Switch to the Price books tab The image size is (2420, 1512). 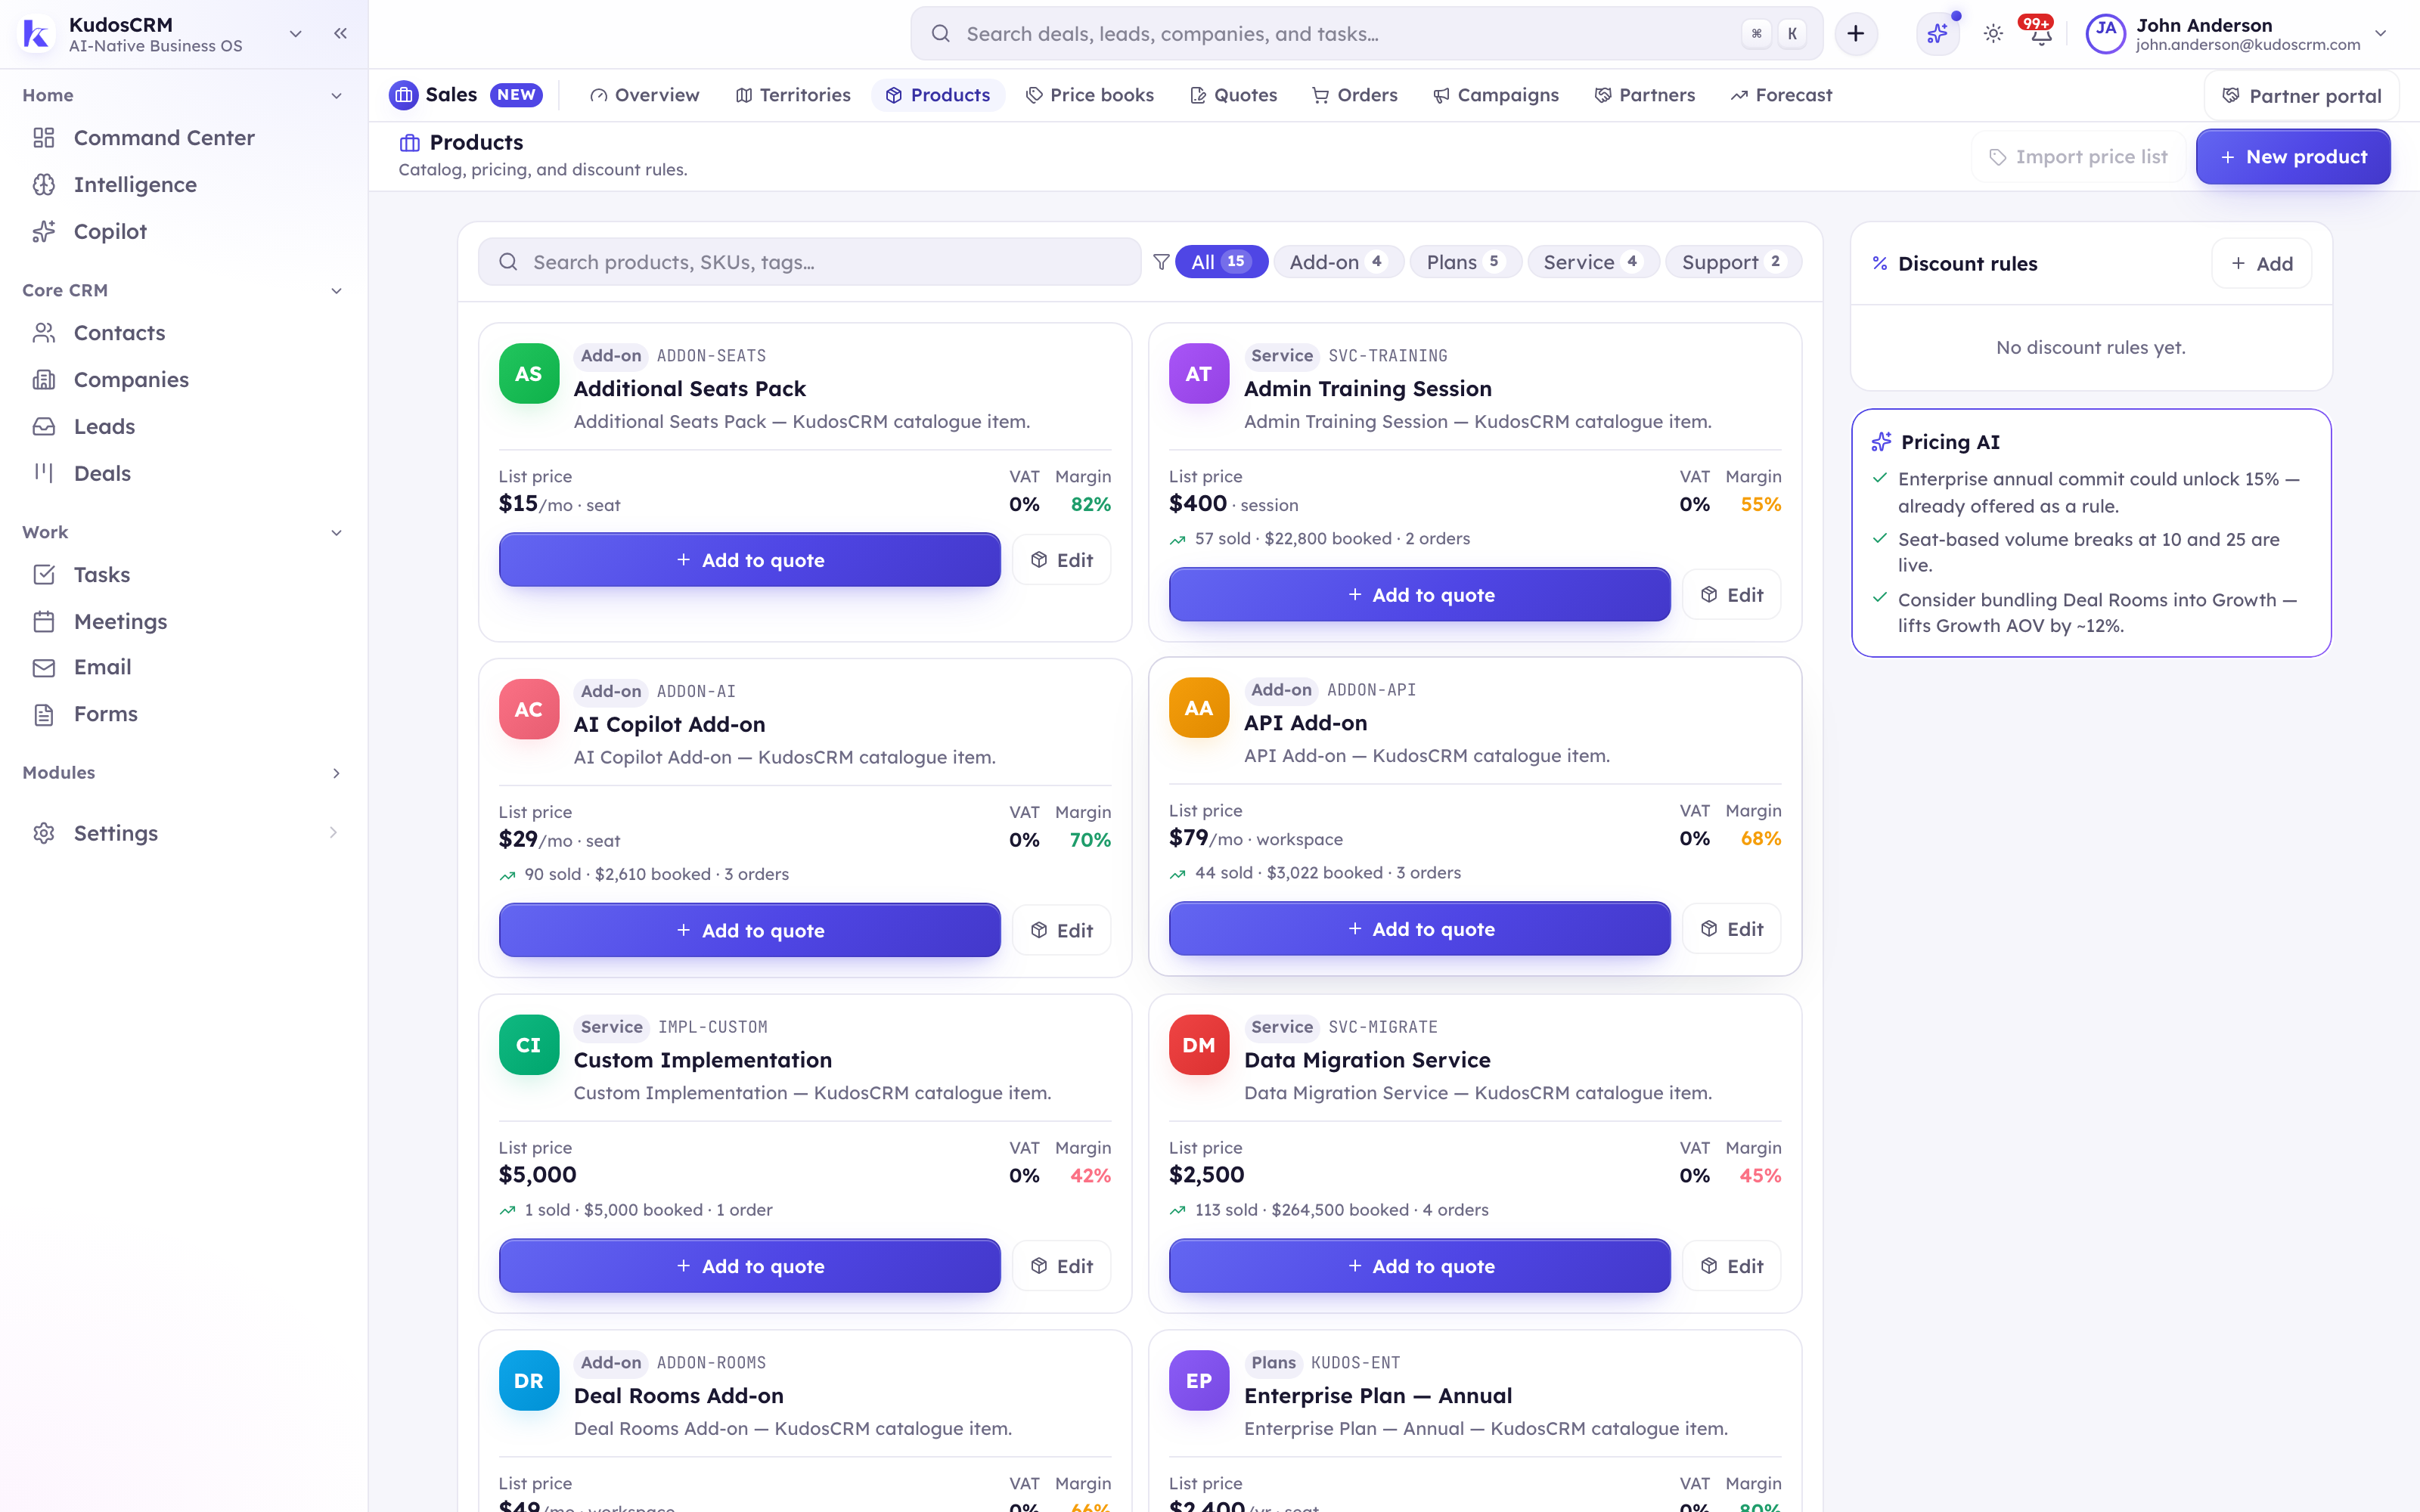point(1090,95)
